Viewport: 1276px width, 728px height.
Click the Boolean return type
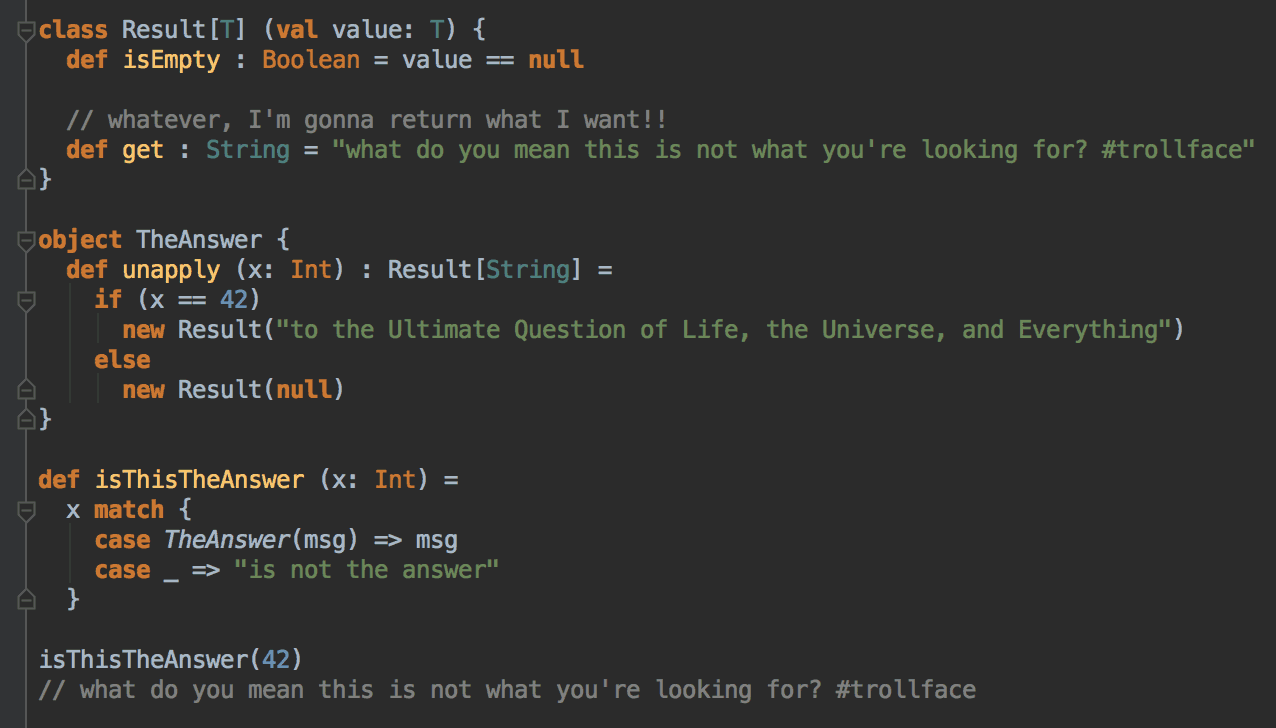(x=311, y=60)
